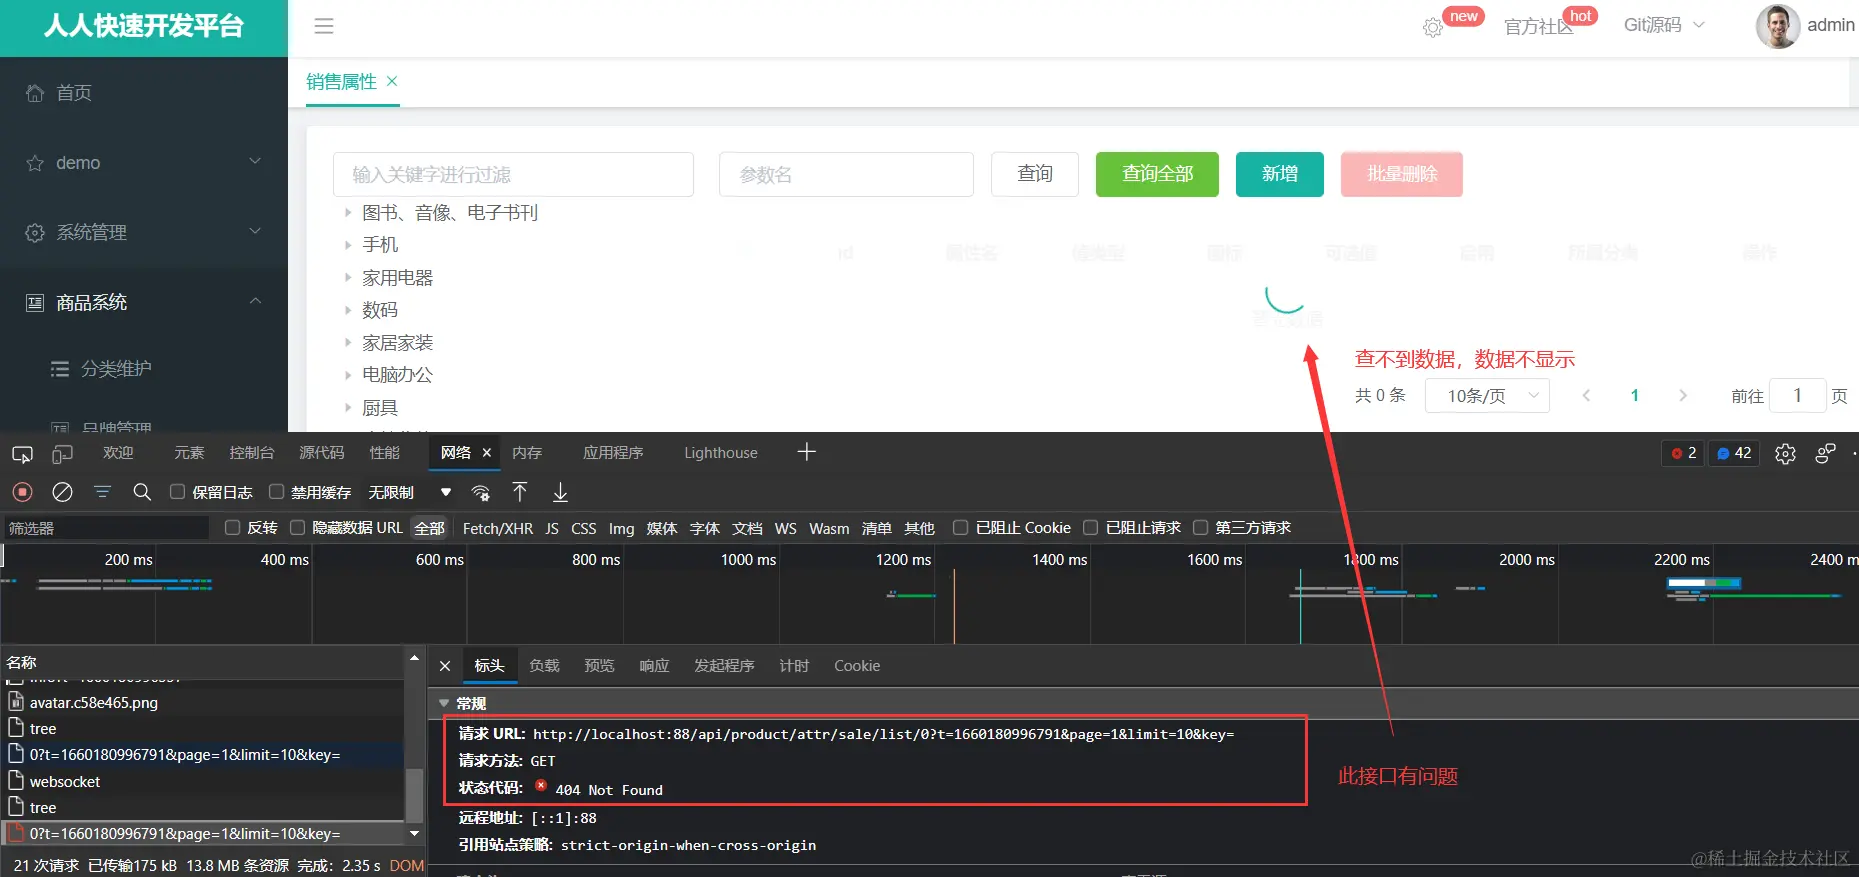Click the 商品系统 menu icon
Image resolution: width=1859 pixels, height=877 pixels.
click(x=35, y=303)
